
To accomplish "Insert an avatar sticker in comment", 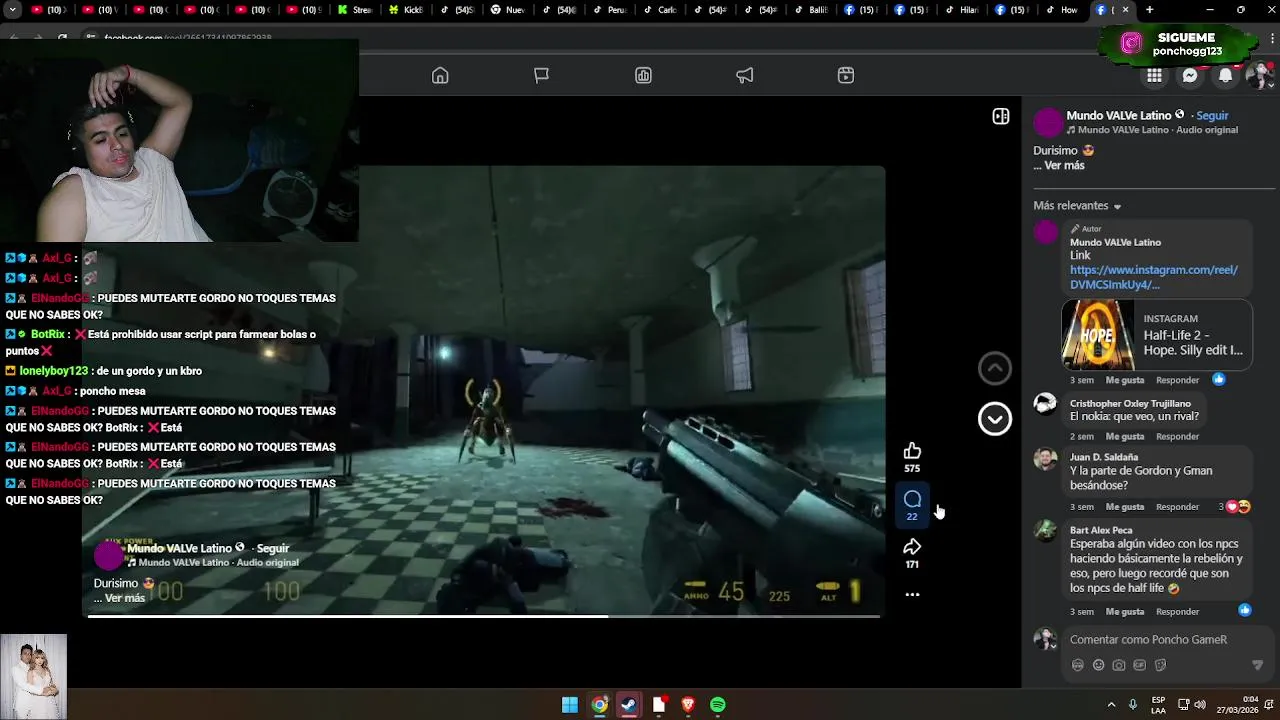I will click(x=1077, y=665).
